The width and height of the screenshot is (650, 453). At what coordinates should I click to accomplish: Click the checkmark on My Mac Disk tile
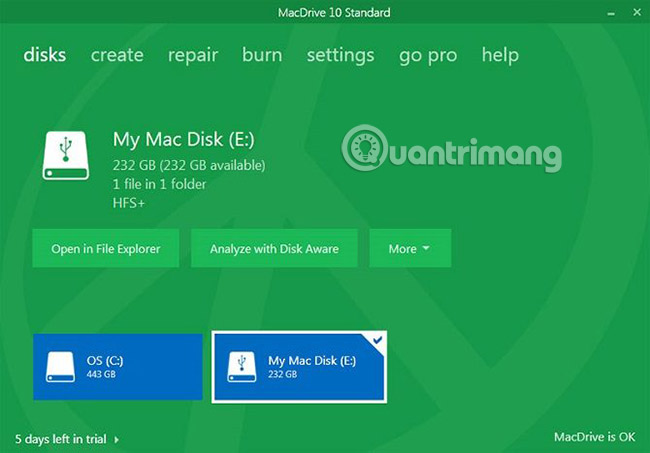tap(377, 340)
